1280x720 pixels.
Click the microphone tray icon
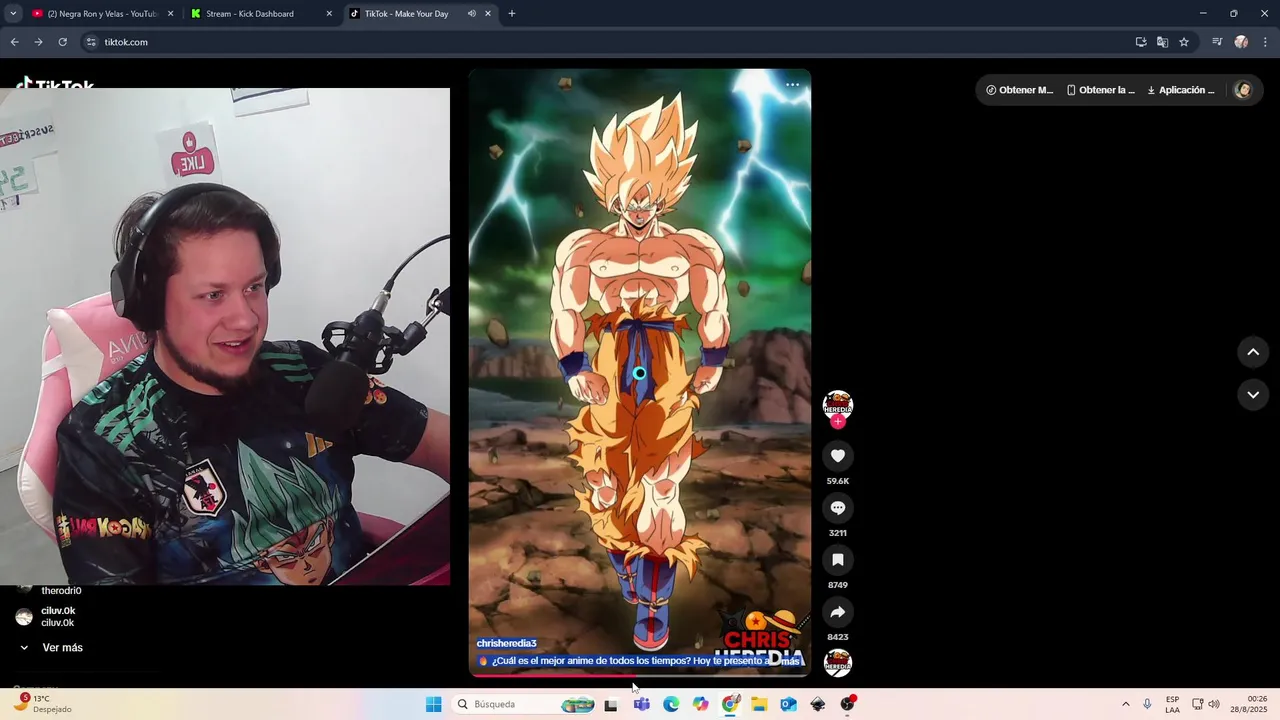[x=1147, y=704]
